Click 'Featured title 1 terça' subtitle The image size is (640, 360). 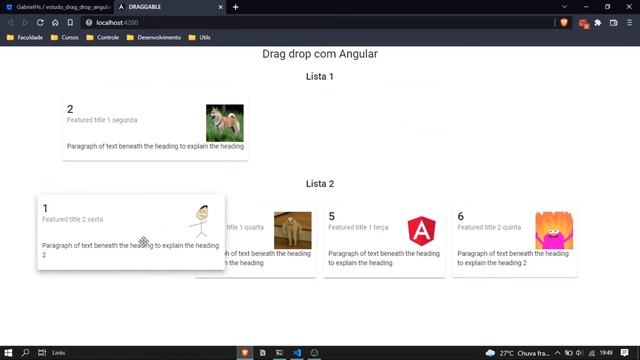click(x=358, y=227)
